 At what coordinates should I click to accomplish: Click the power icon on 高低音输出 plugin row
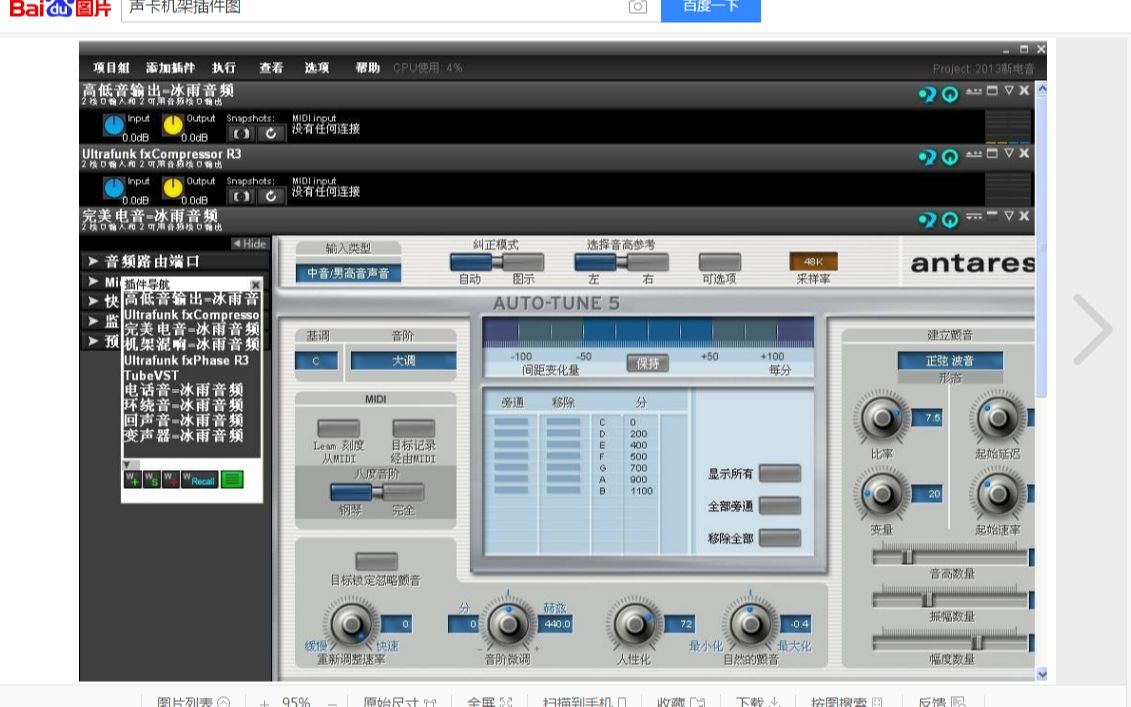pos(950,94)
